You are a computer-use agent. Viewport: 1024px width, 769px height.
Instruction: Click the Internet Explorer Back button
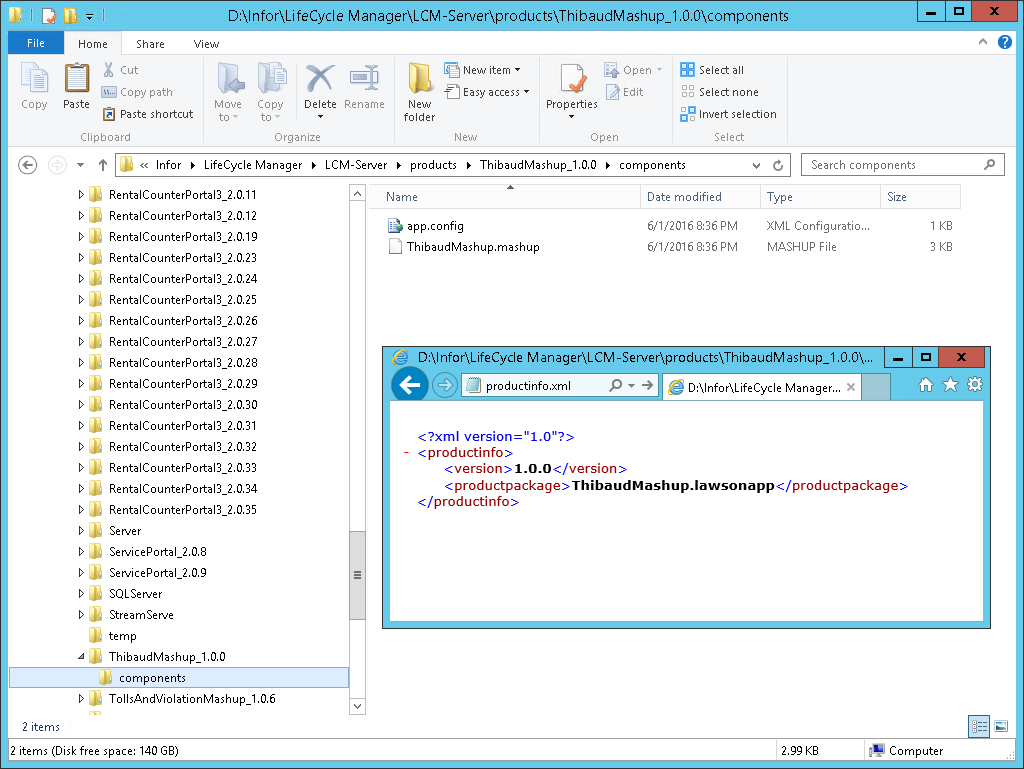point(409,385)
